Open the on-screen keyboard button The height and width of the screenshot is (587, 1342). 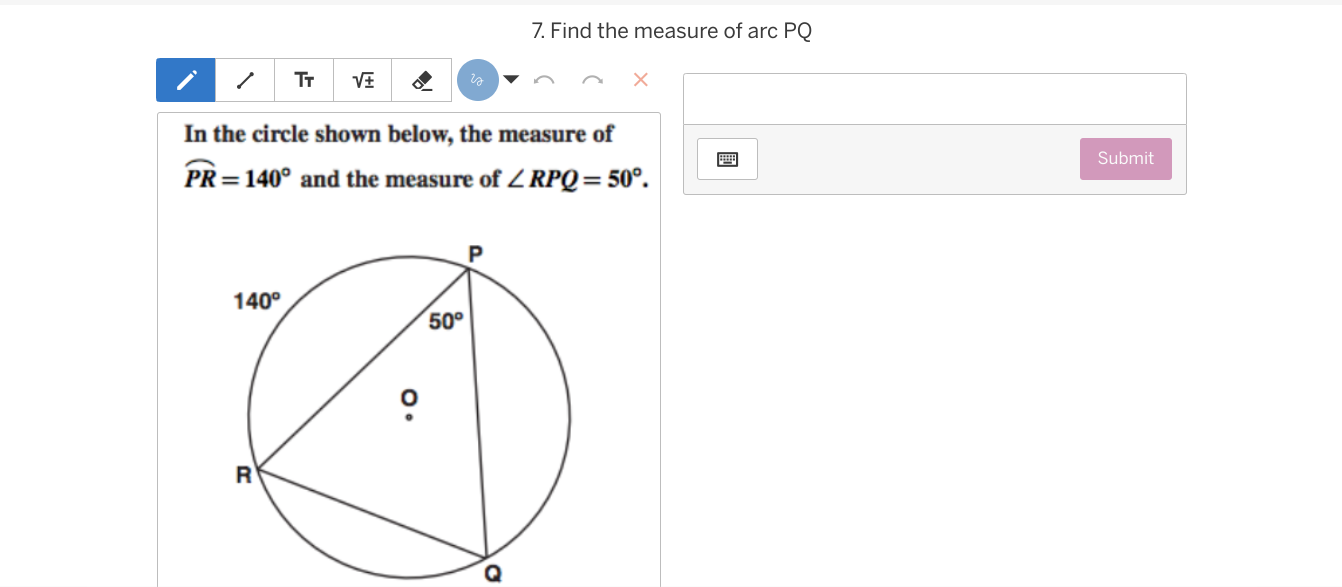727,159
